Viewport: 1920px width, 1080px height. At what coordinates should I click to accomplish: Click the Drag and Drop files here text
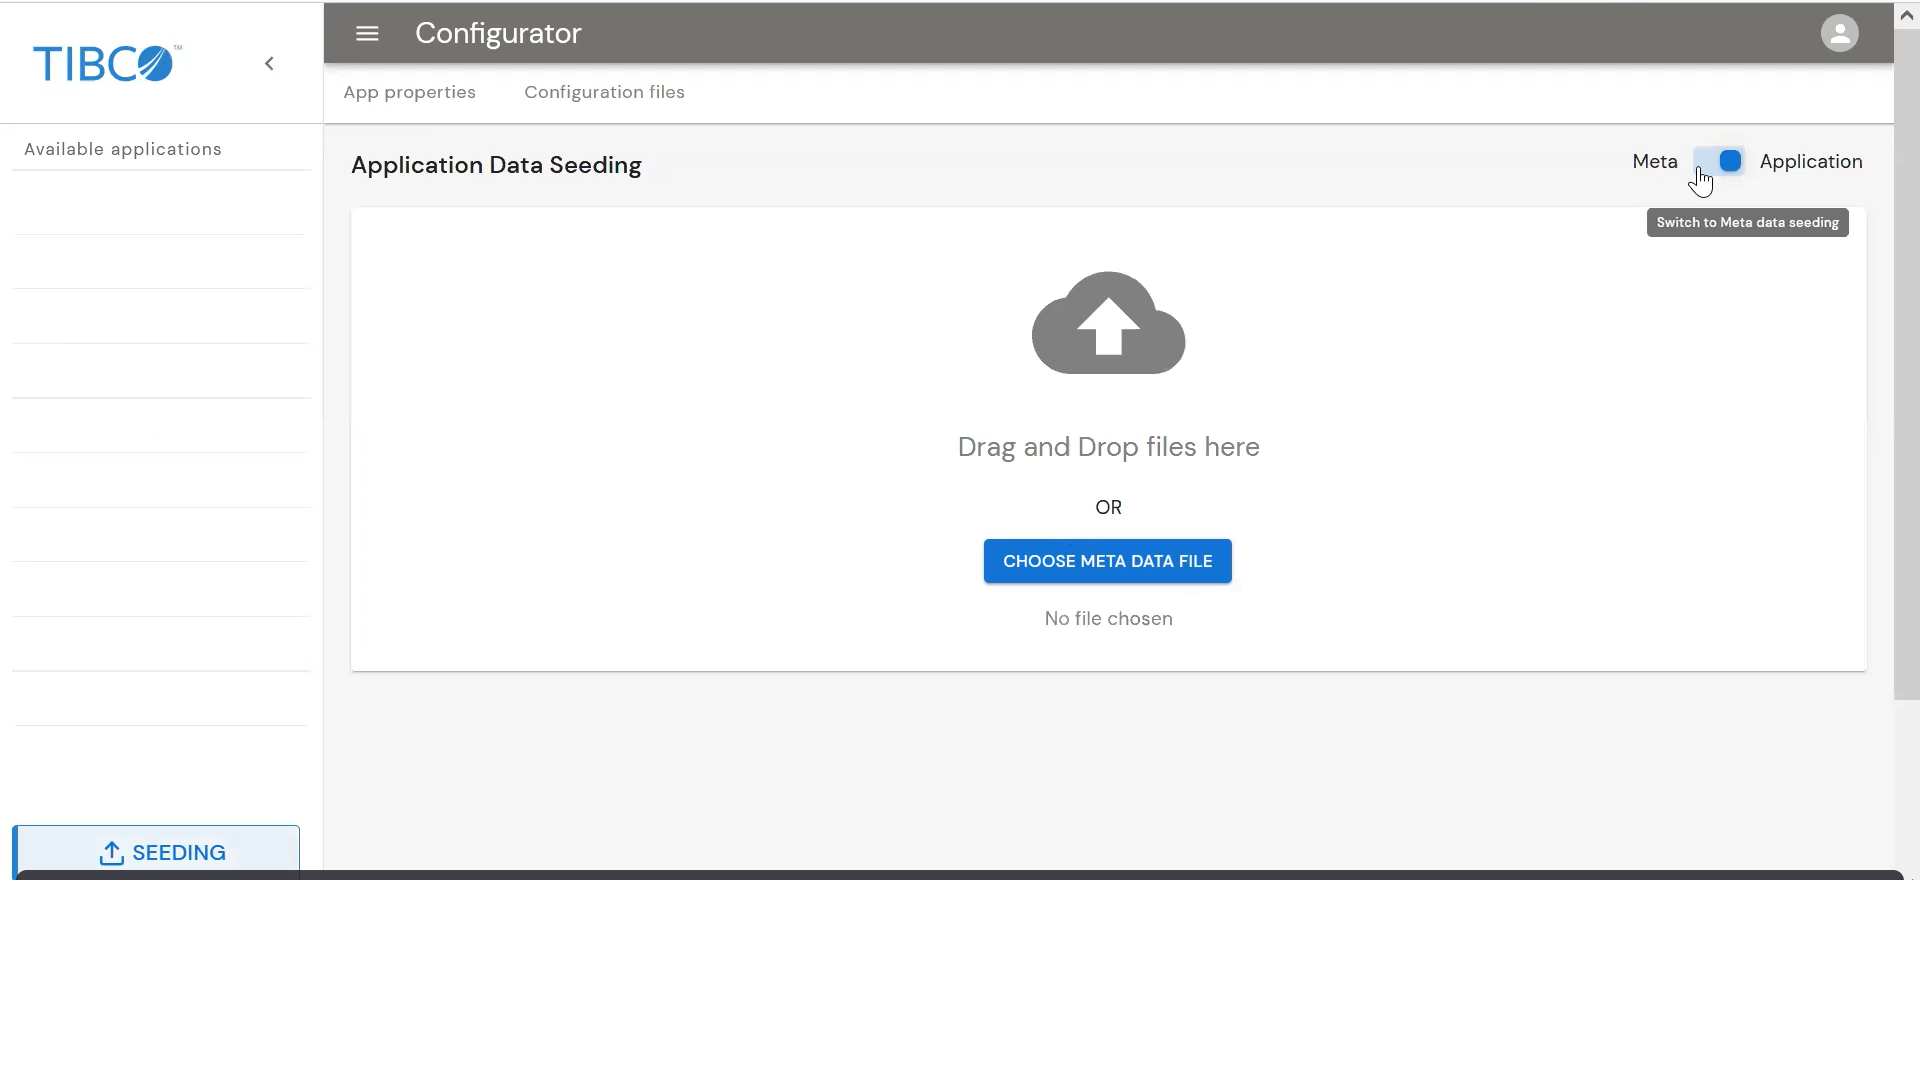point(1108,447)
